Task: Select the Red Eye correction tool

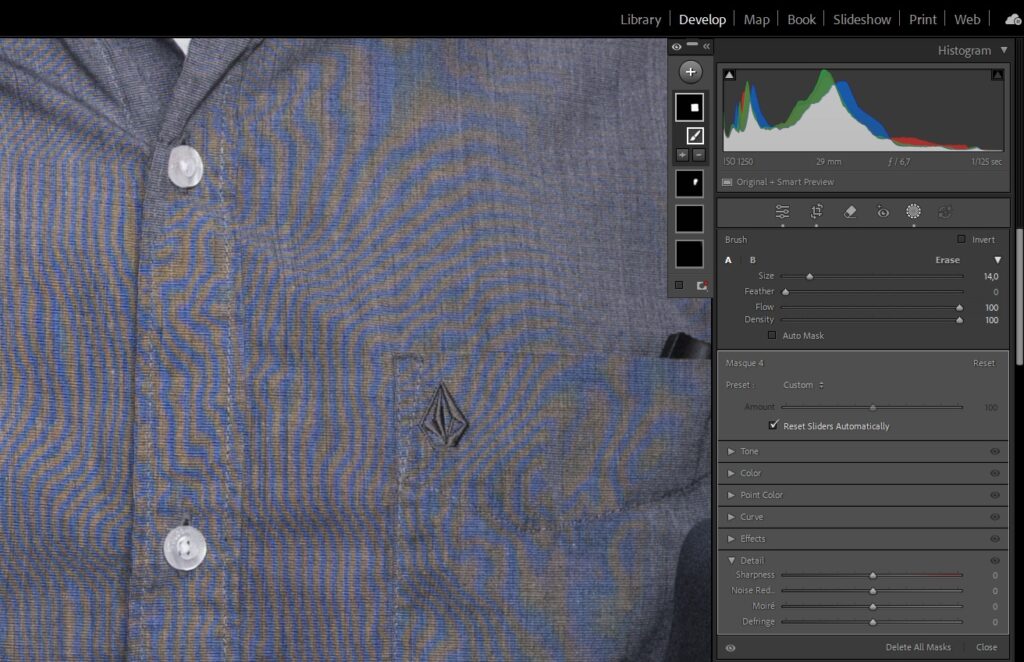Action: click(882, 211)
